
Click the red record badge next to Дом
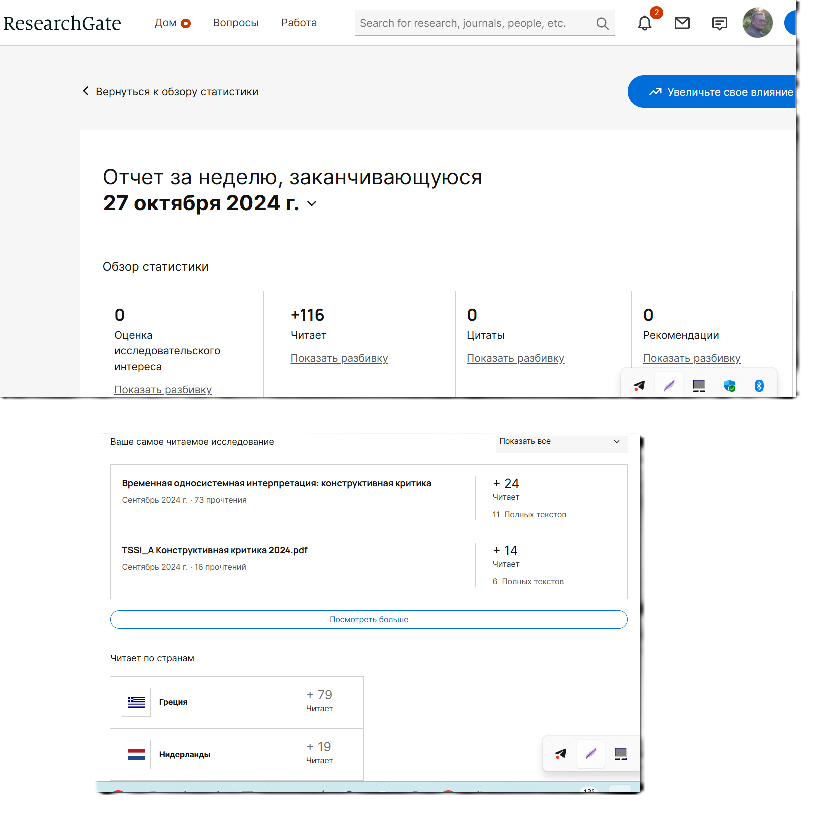click(x=186, y=24)
